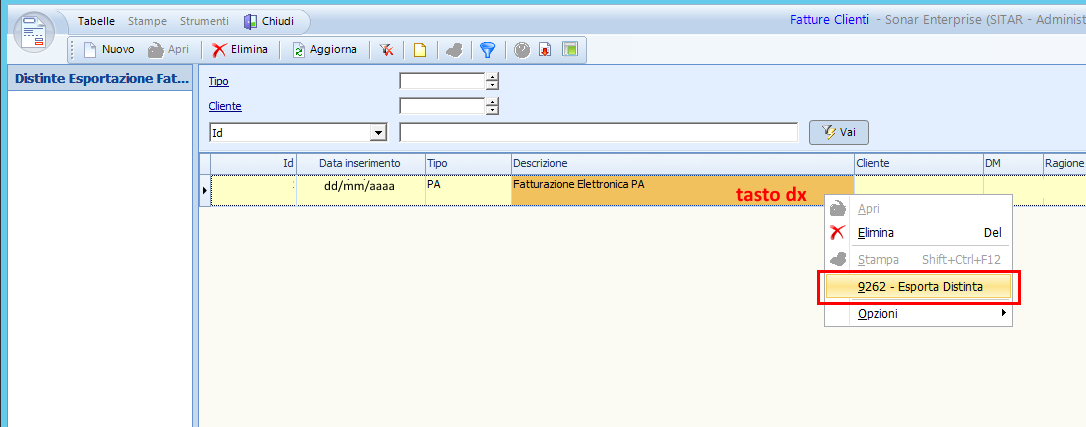Choose Elimina in the context menu
The image size is (1086, 427).
[875, 233]
